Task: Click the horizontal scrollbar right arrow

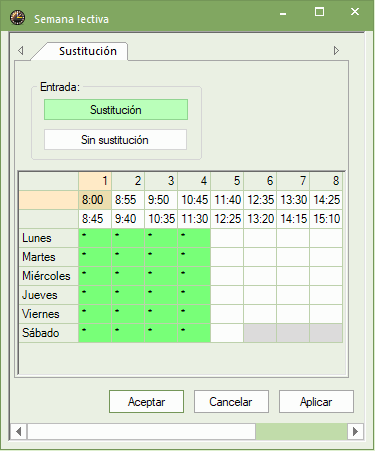Action: click(355, 431)
